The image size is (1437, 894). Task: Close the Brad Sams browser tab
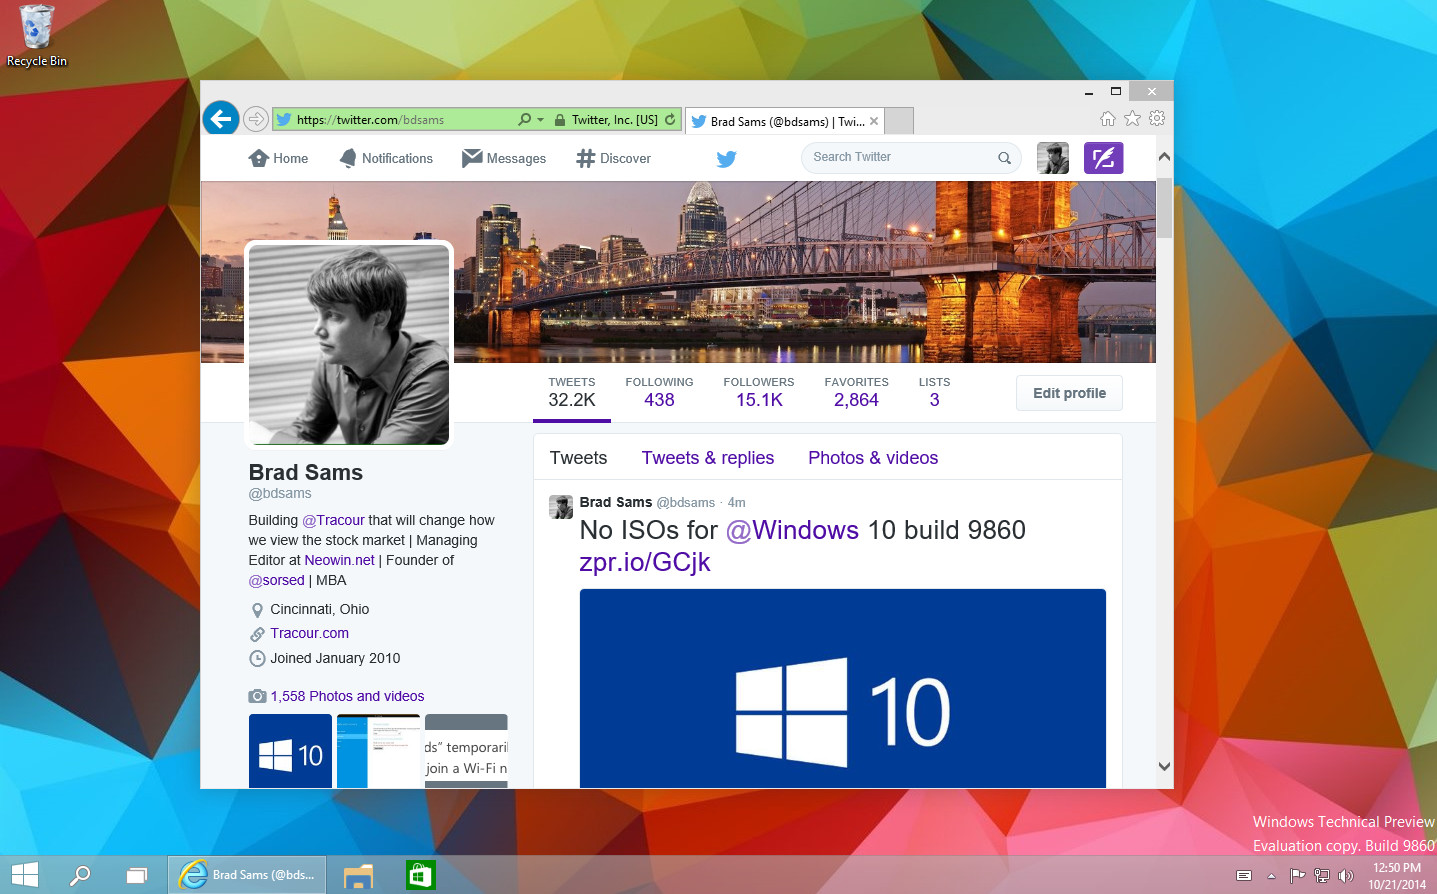[874, 121]
